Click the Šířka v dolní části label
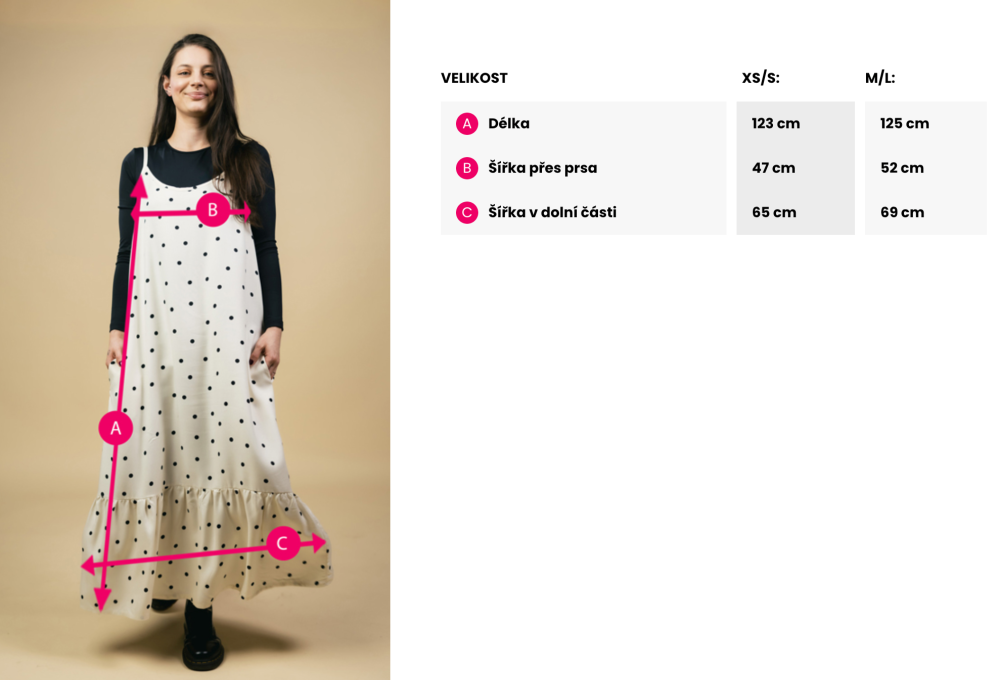The image size is (1000, 680). [x=552, y=212]
